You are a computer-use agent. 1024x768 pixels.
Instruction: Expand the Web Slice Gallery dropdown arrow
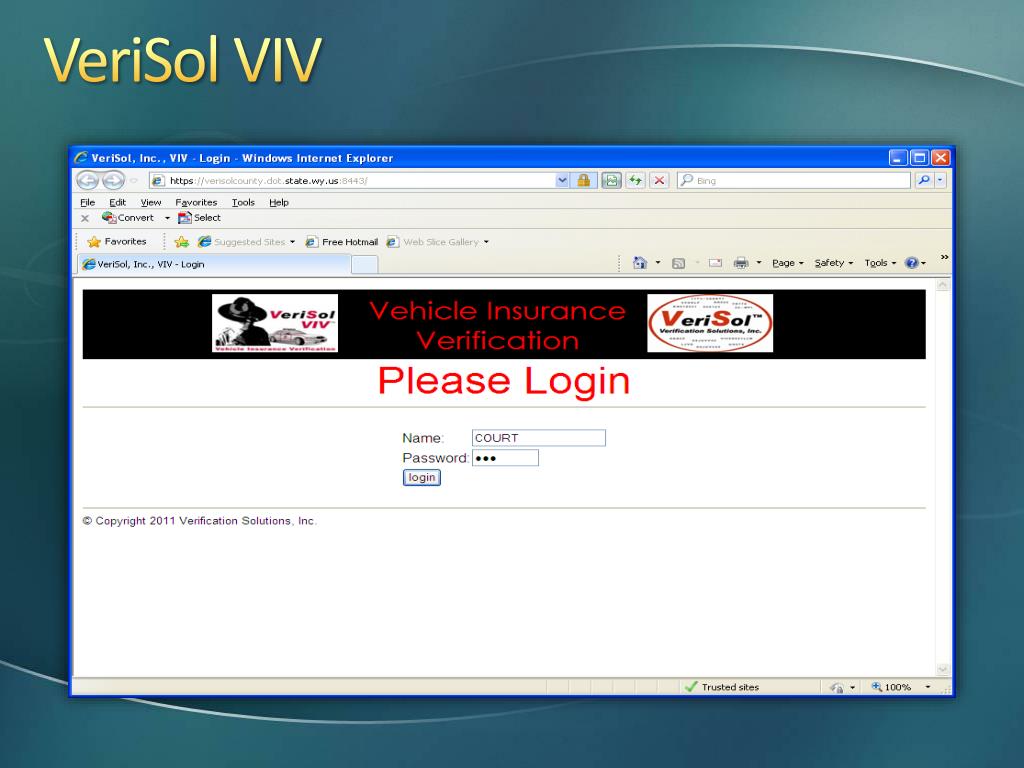click(x=487, y=242)
